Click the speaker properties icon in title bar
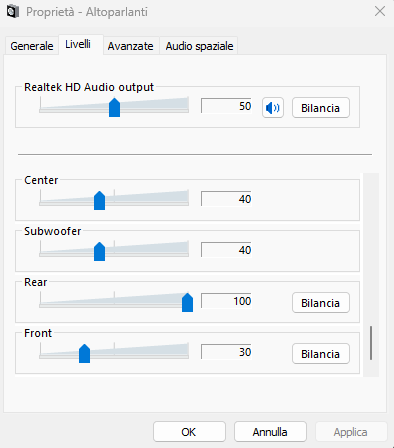Image resolution: width=394 pixels, height=448 pixels. pyautogui.click(x=13, y=12)
